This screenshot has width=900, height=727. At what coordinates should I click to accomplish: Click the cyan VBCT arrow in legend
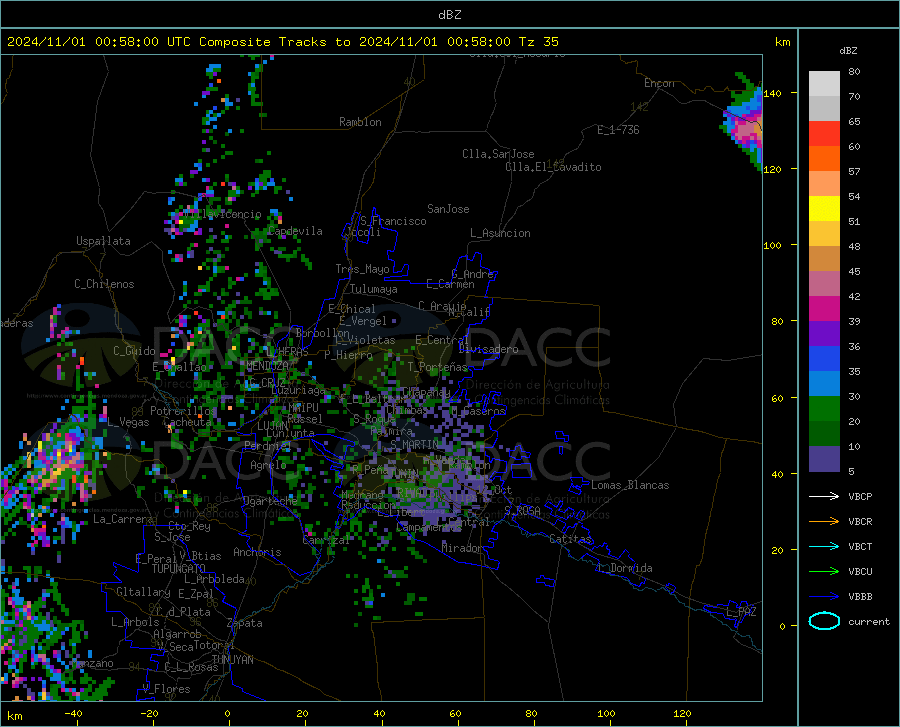point(824,546)
